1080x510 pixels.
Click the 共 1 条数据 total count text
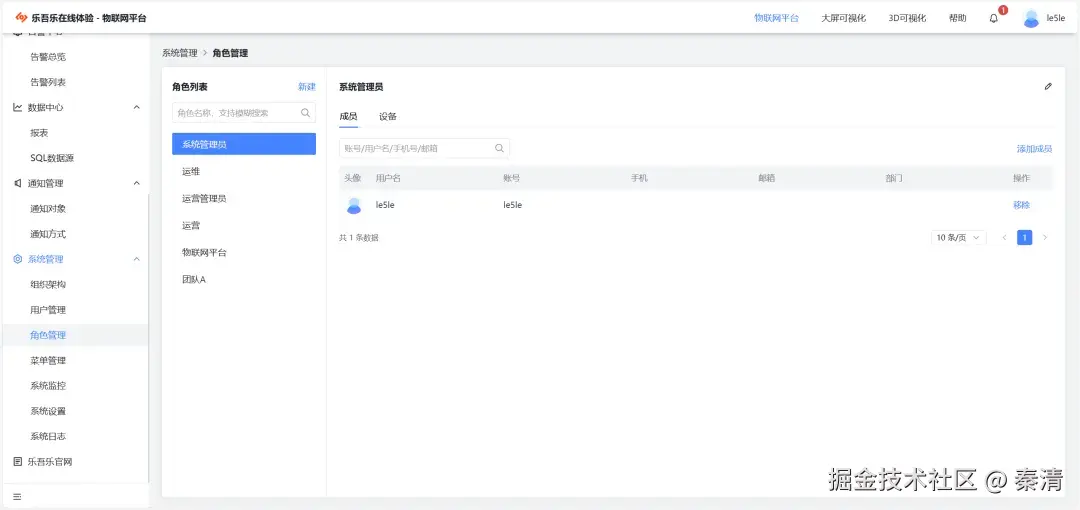pyautogui.click(x=359, y=238)
